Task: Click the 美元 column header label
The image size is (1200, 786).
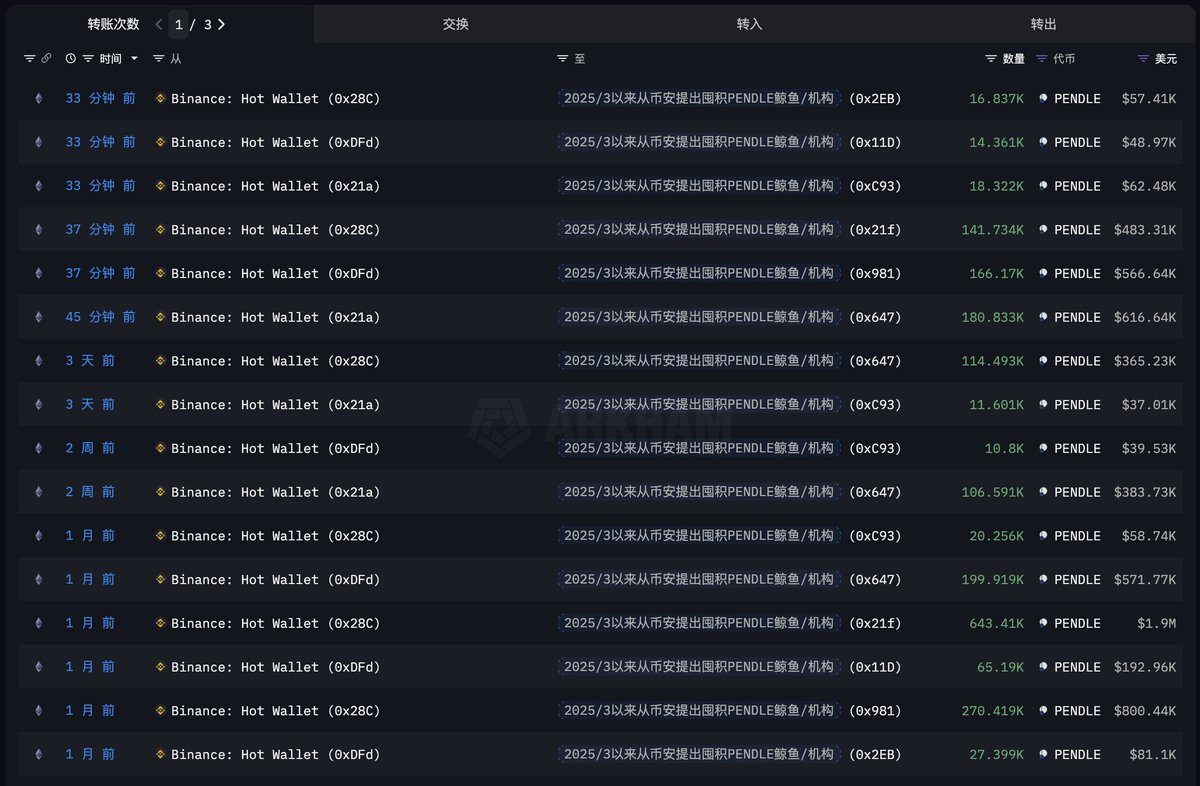Action: 1166,59
